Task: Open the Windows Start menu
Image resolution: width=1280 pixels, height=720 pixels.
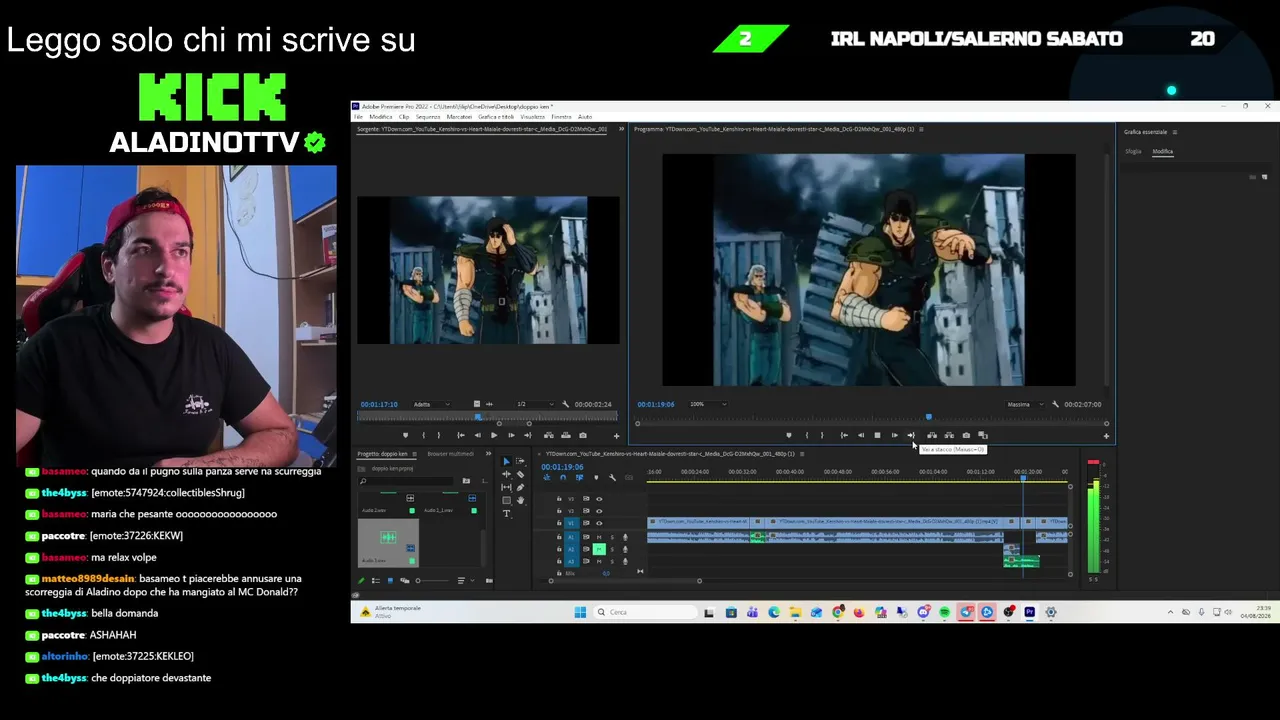Action: click(580, 612)
